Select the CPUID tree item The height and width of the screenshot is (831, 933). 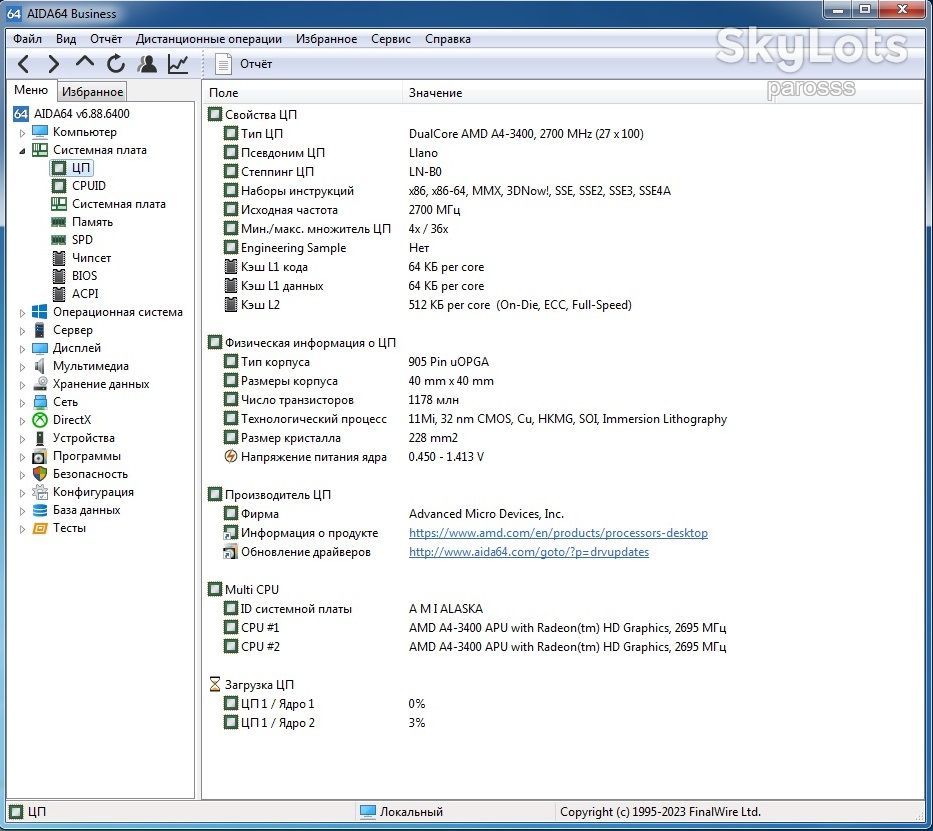tap(89, 186)
